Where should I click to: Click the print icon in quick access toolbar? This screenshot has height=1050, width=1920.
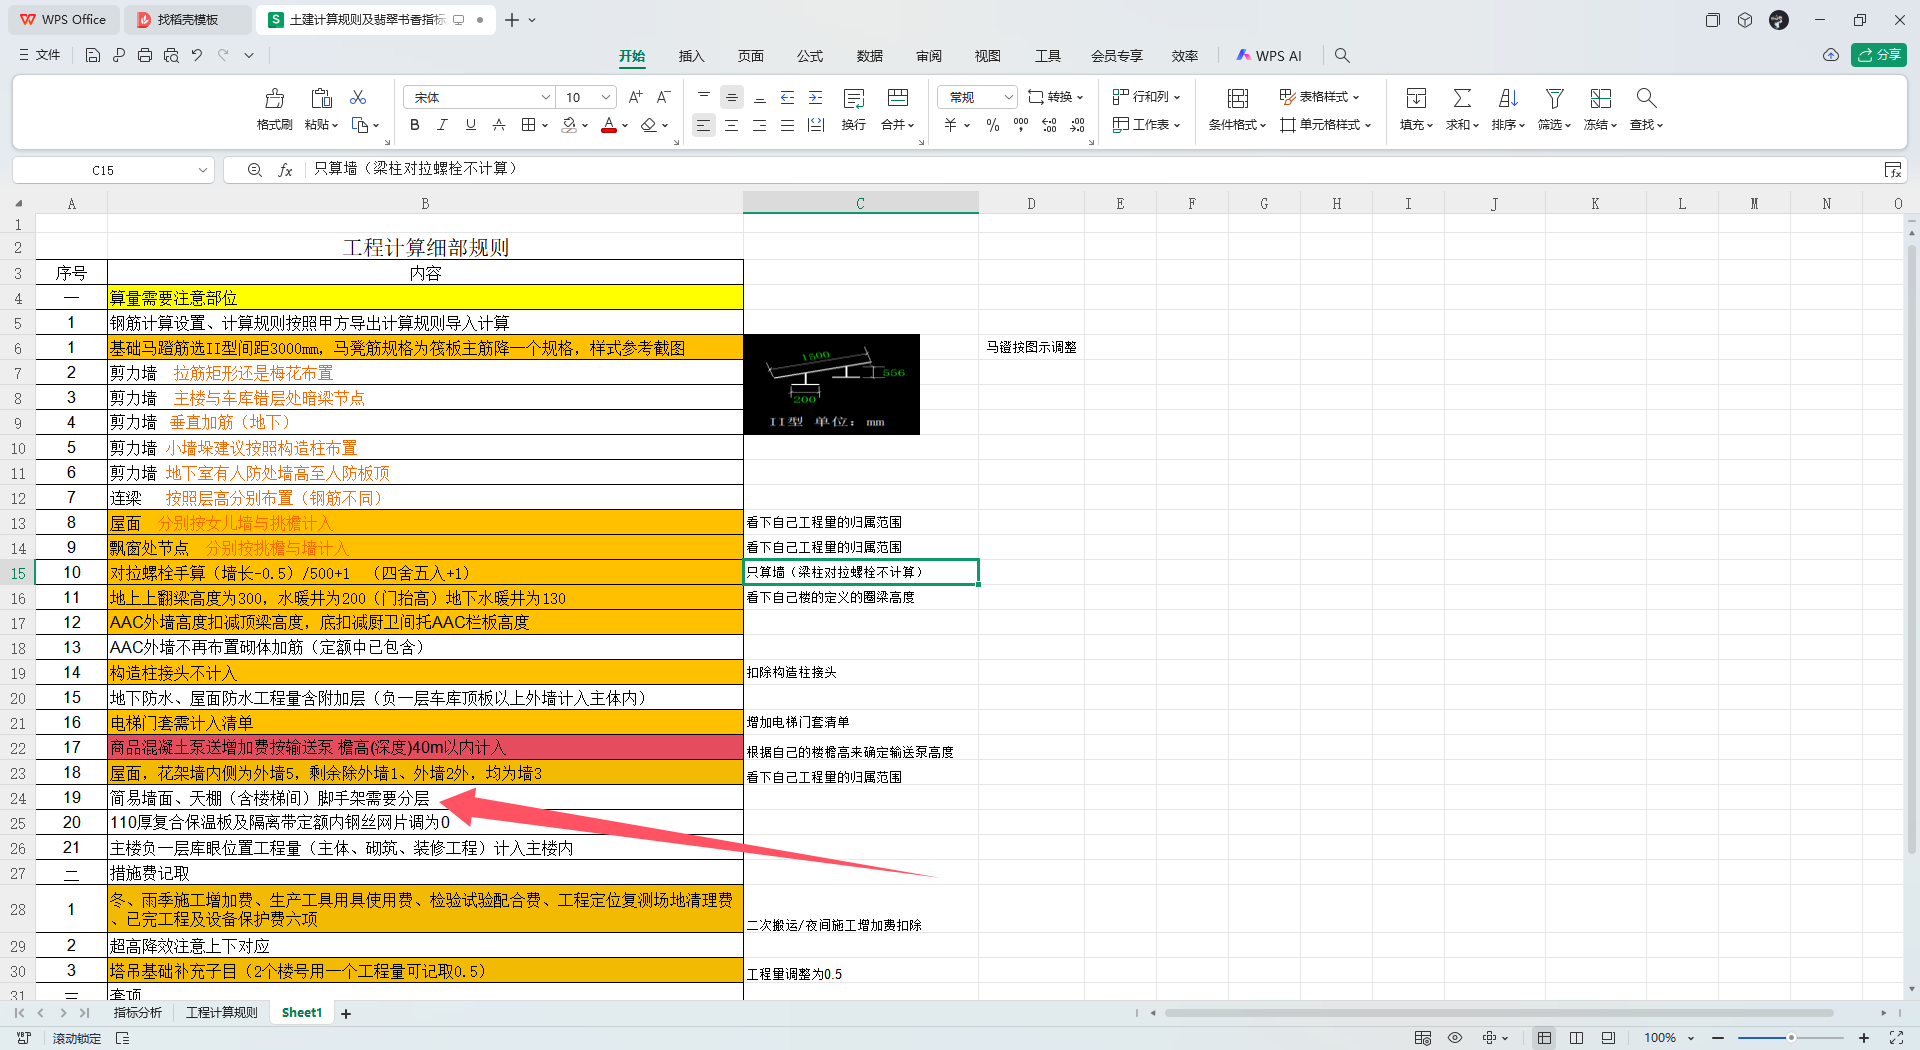click(145, 55)
